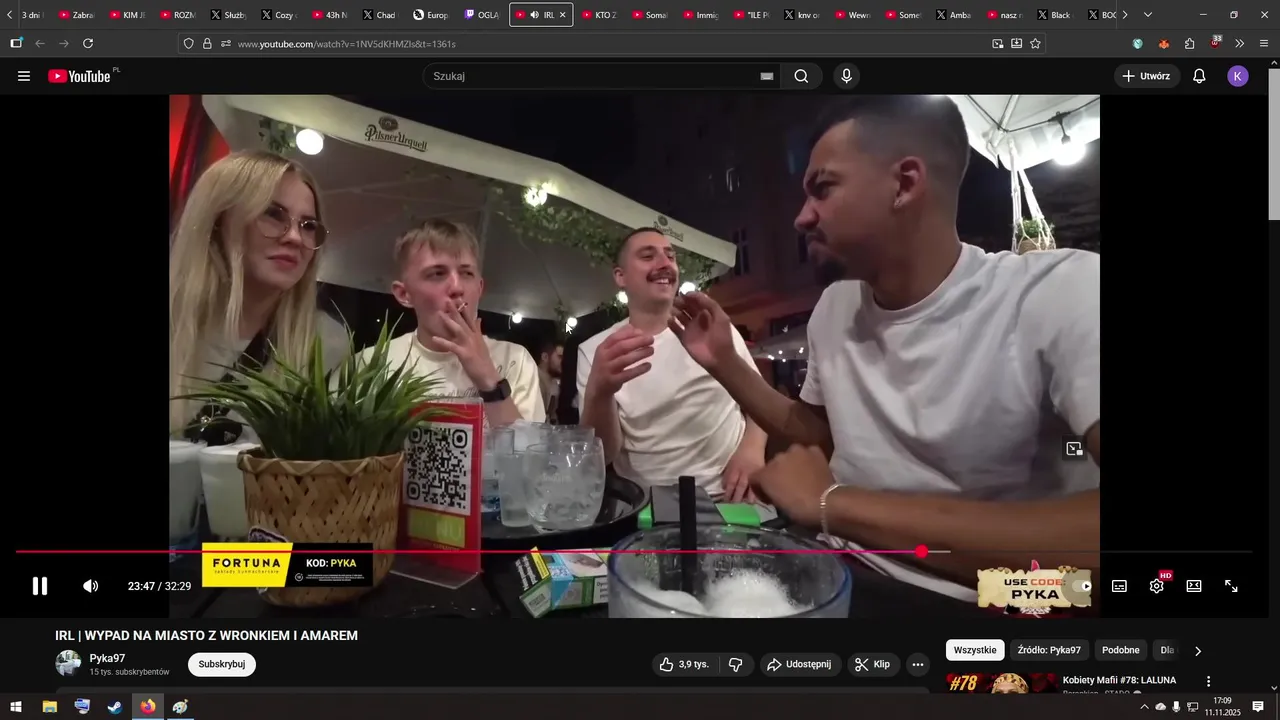Reload the page
The image size is (1280, 720).
point(88,44)
